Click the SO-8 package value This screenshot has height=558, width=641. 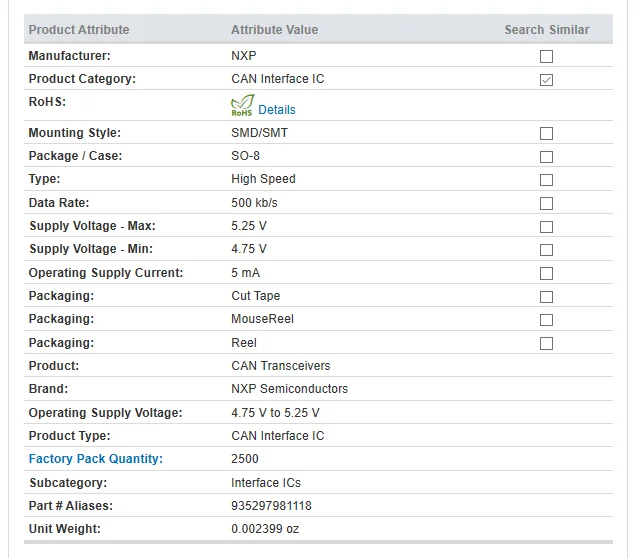245,156
